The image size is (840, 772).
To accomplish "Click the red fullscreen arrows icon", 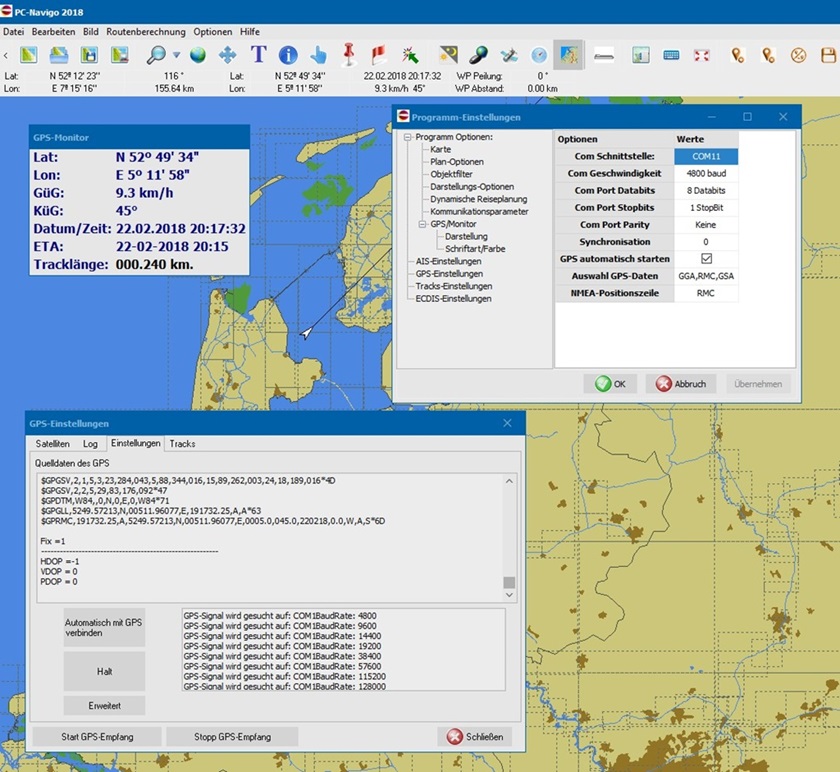I will (702, 55).
